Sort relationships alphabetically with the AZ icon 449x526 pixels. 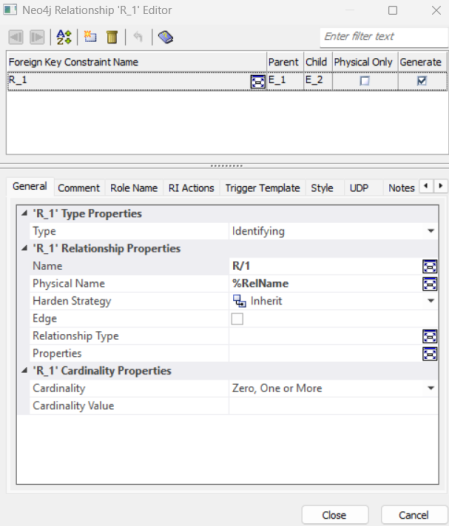point(64,37)
